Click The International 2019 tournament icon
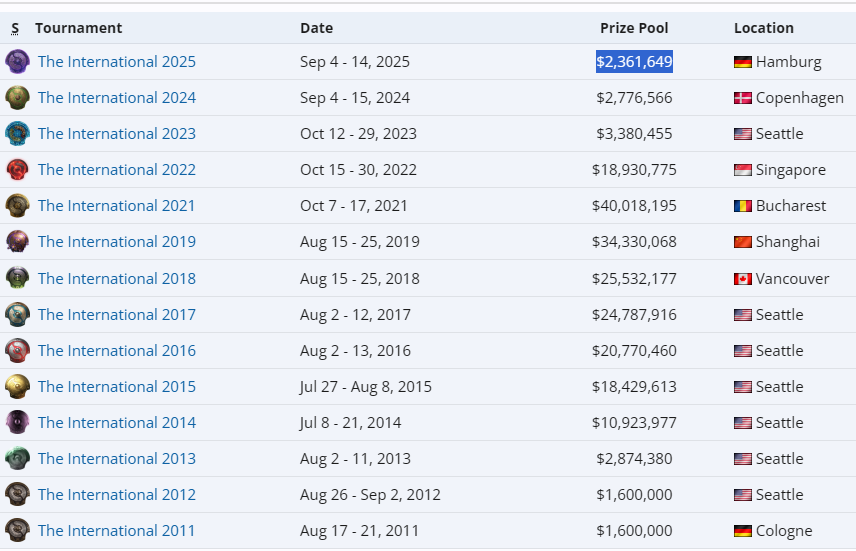 point(17,242)
